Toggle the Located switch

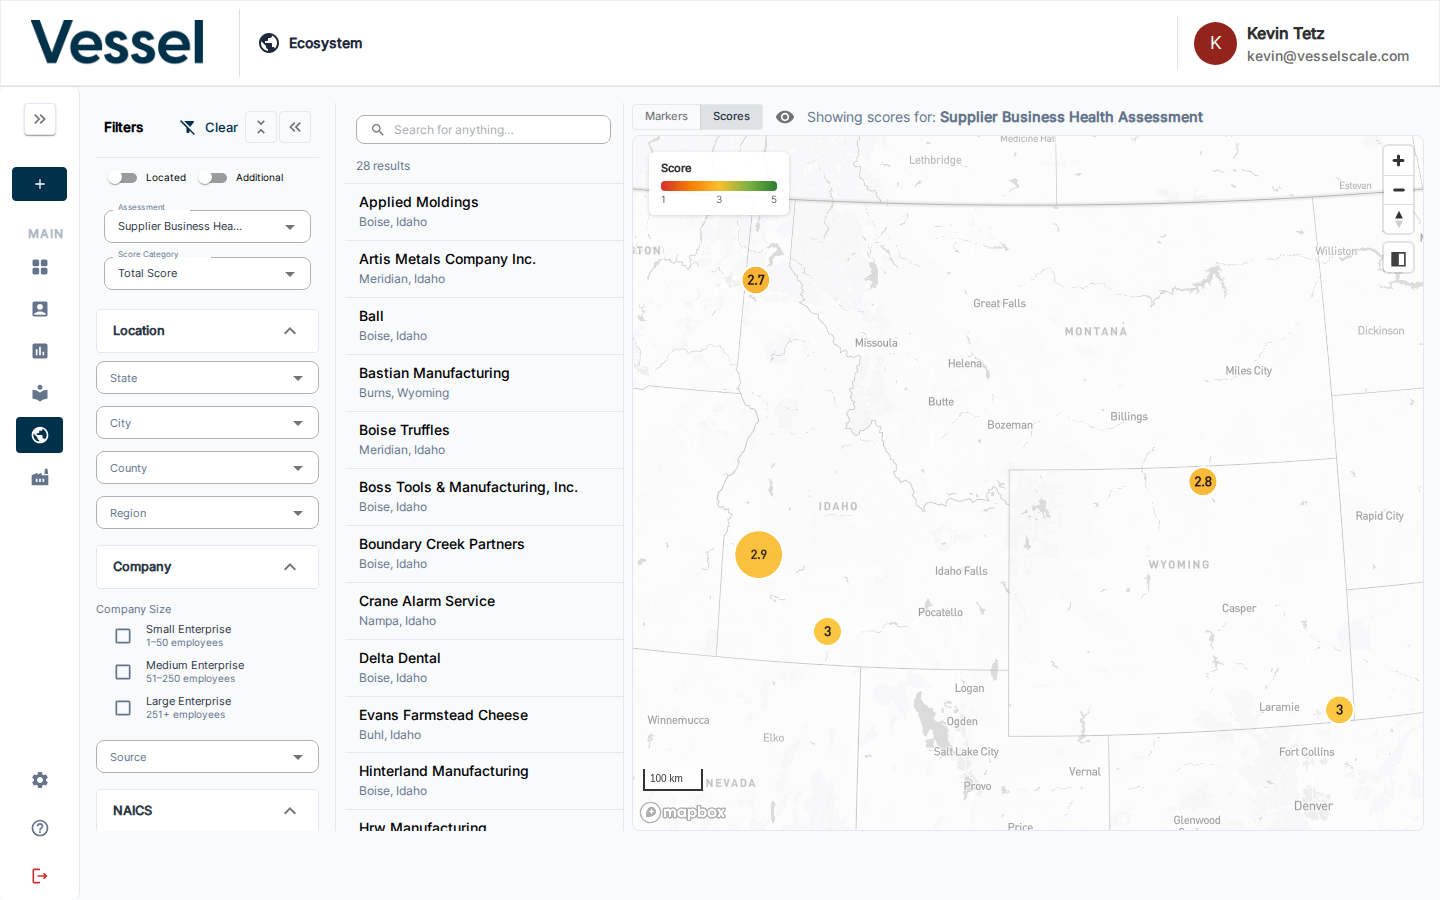123,178
